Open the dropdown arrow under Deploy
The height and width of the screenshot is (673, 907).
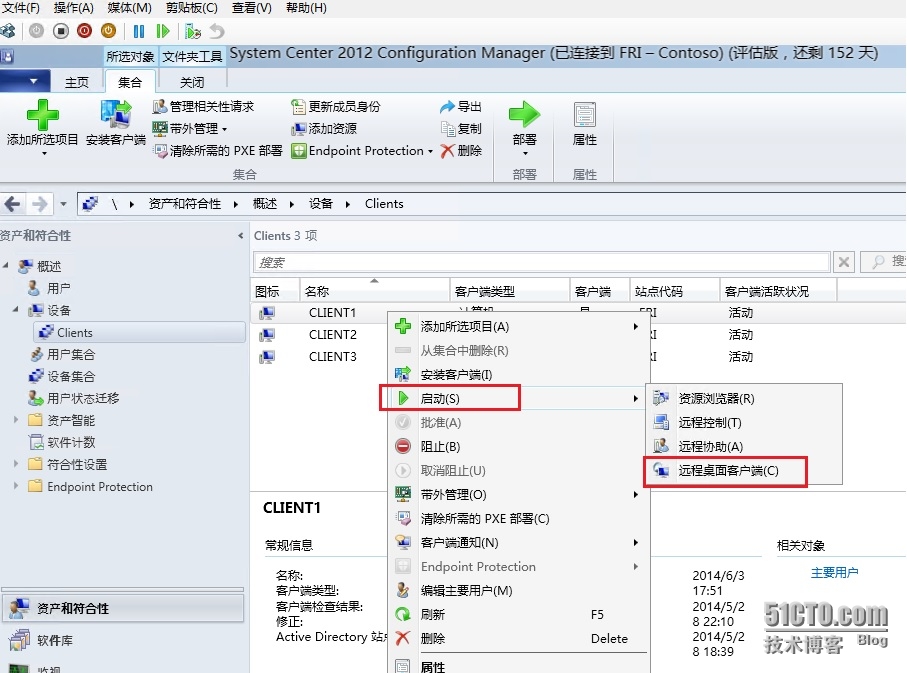pyautogui.click(x=525, y=154)
